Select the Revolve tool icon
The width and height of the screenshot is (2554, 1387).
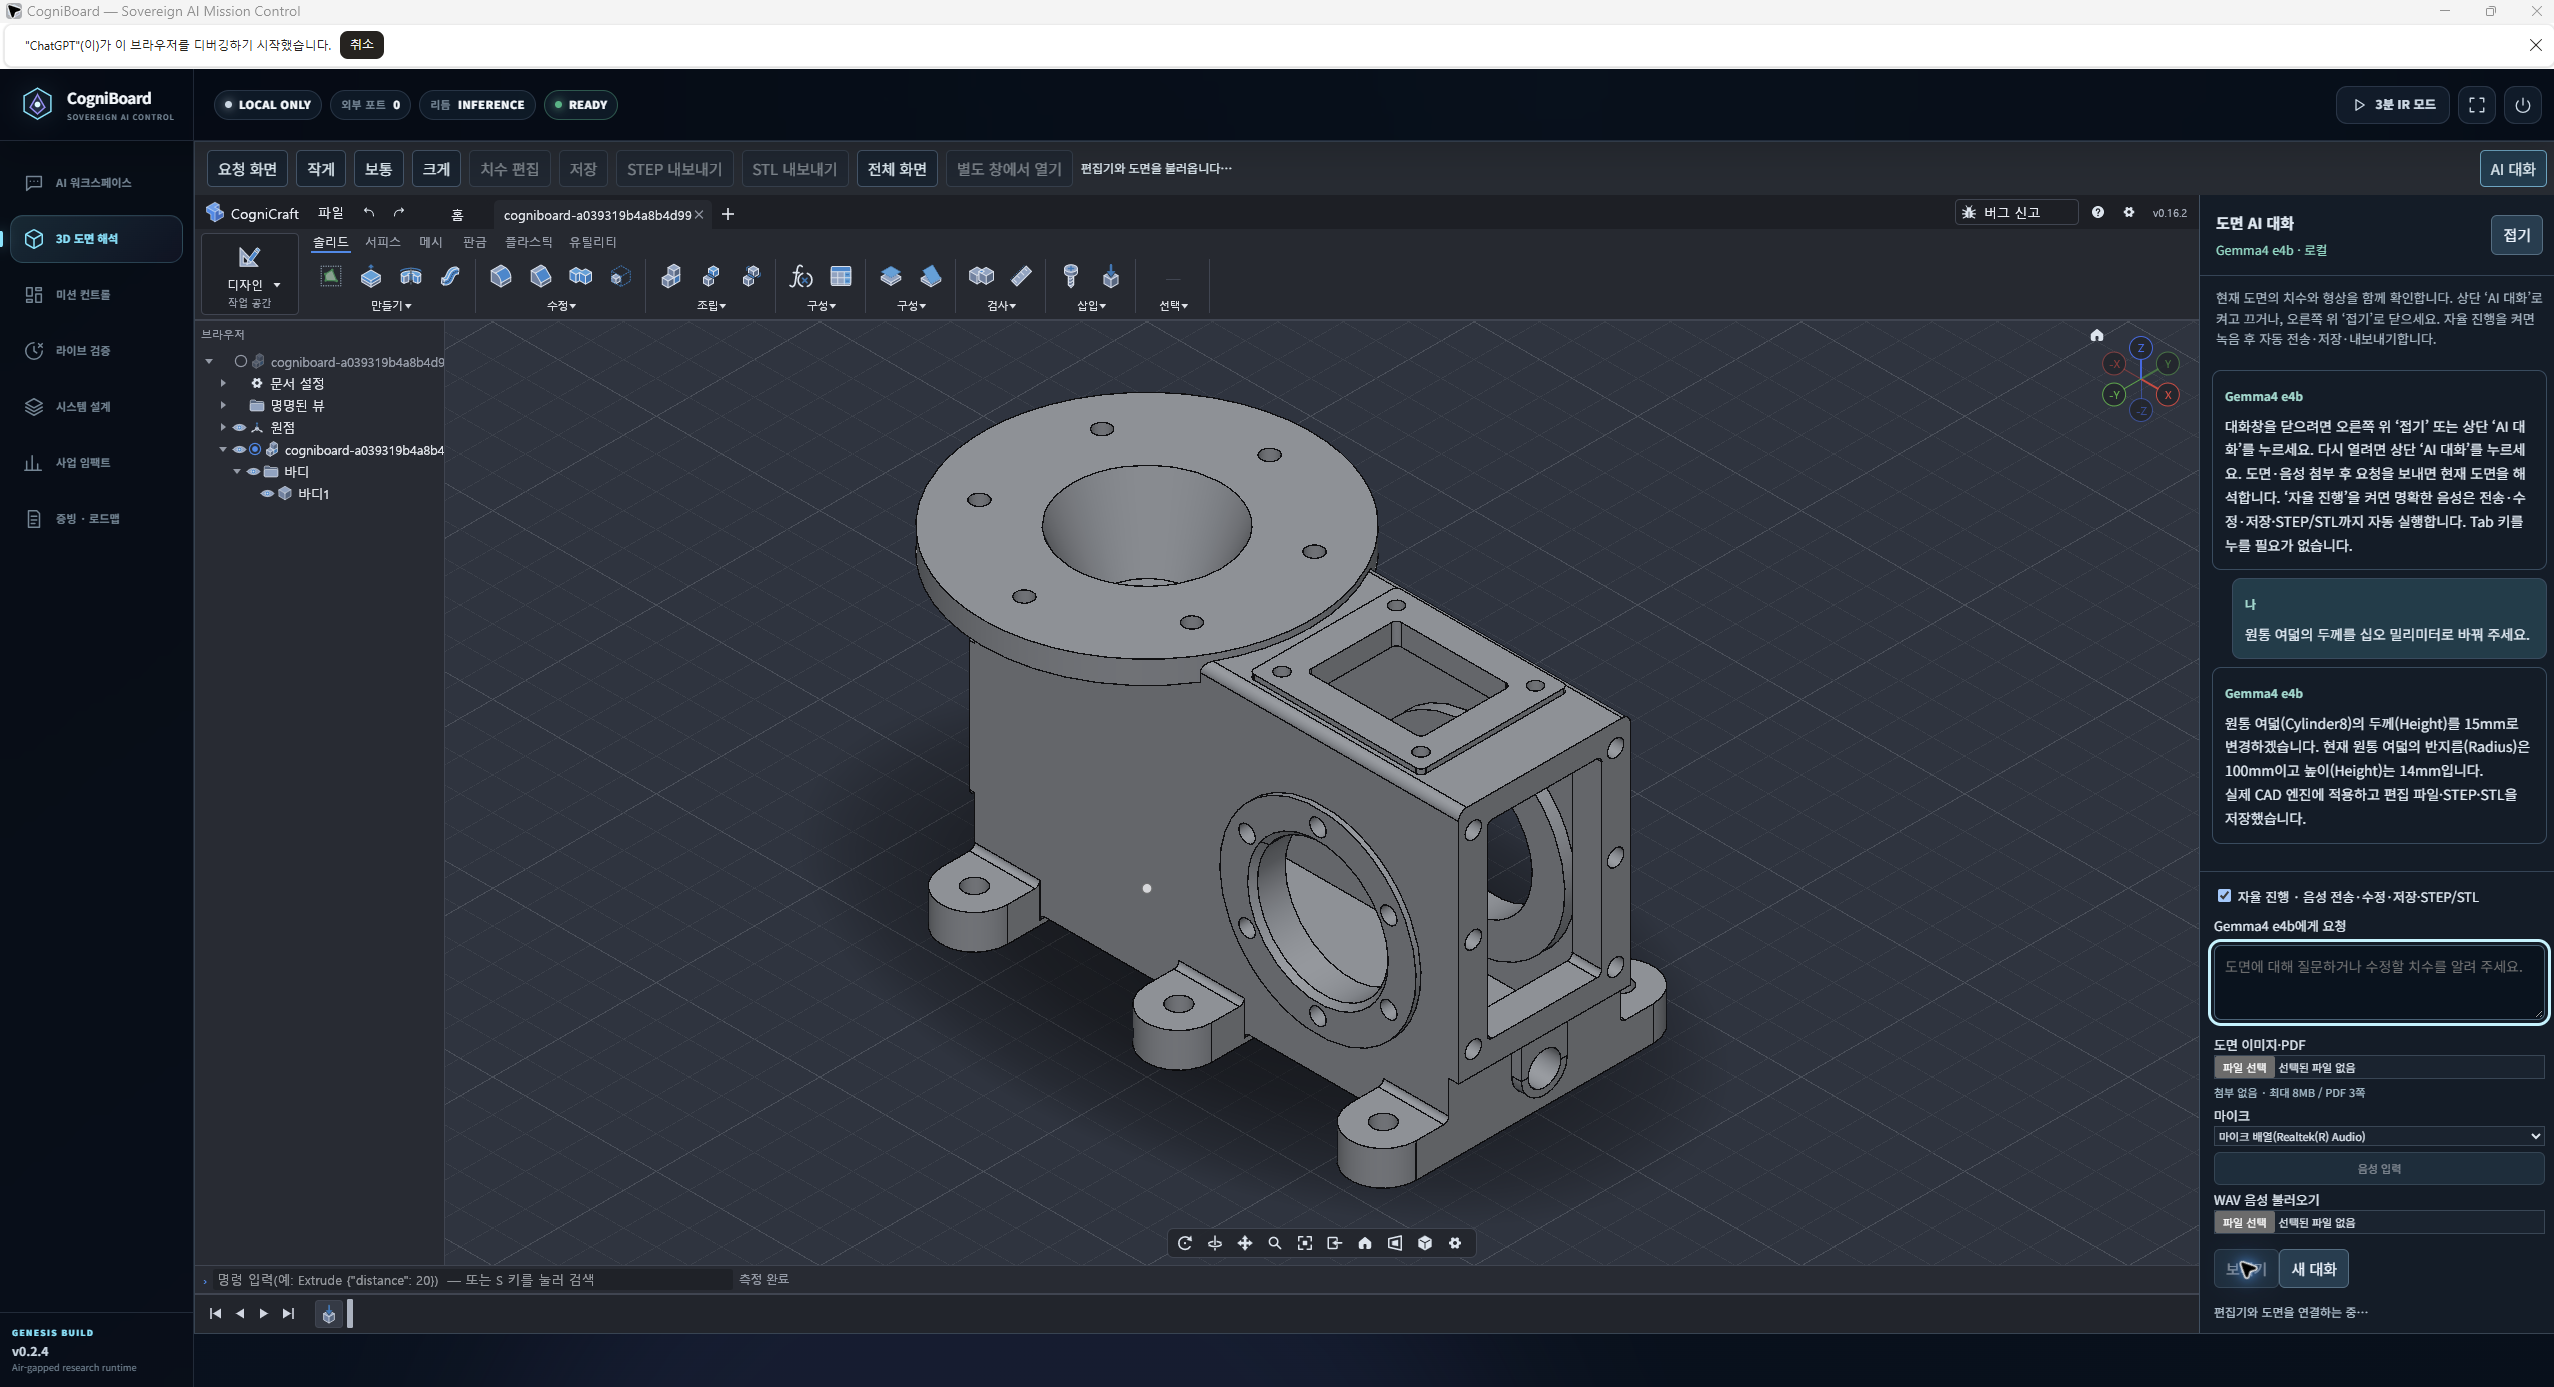tap(411, 276)
